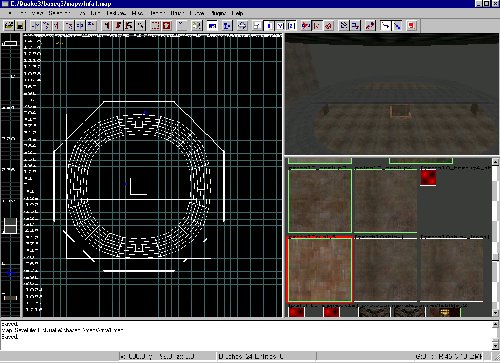Toggle the Z axis scale lock
The image size is (500, 363).
coord(291,26)
